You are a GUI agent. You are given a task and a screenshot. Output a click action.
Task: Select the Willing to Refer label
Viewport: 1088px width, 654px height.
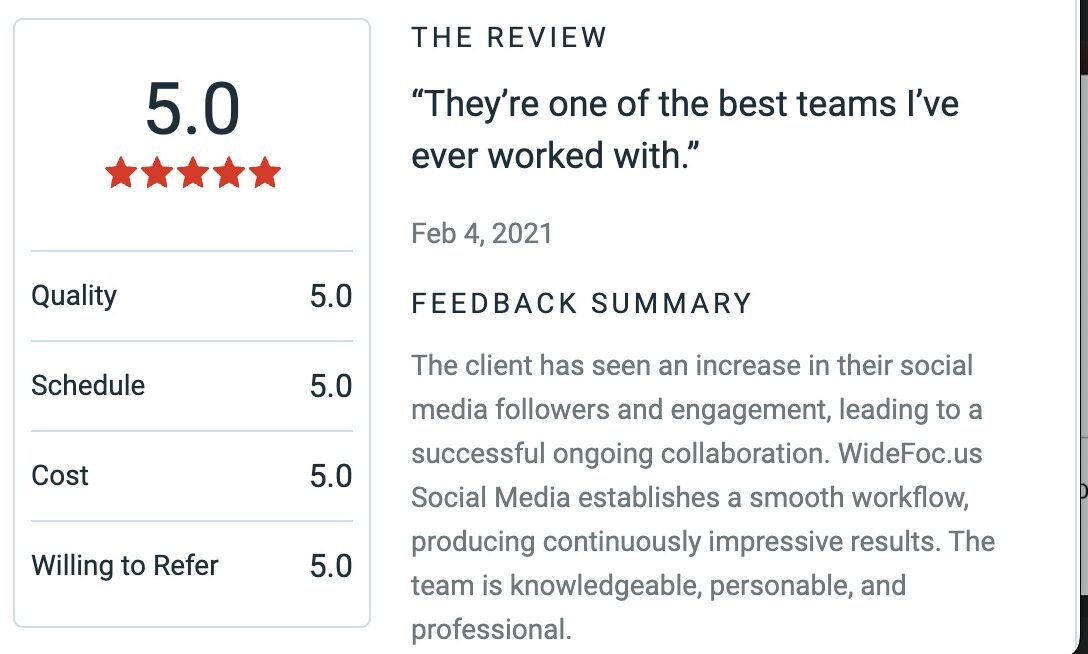125,566
